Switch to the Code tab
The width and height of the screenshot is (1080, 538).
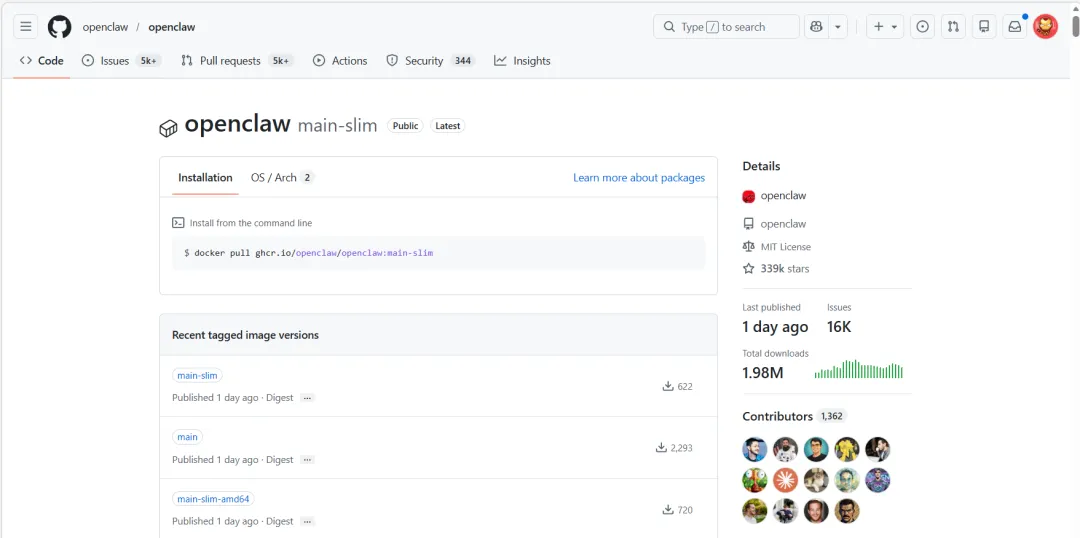(41, 61)
